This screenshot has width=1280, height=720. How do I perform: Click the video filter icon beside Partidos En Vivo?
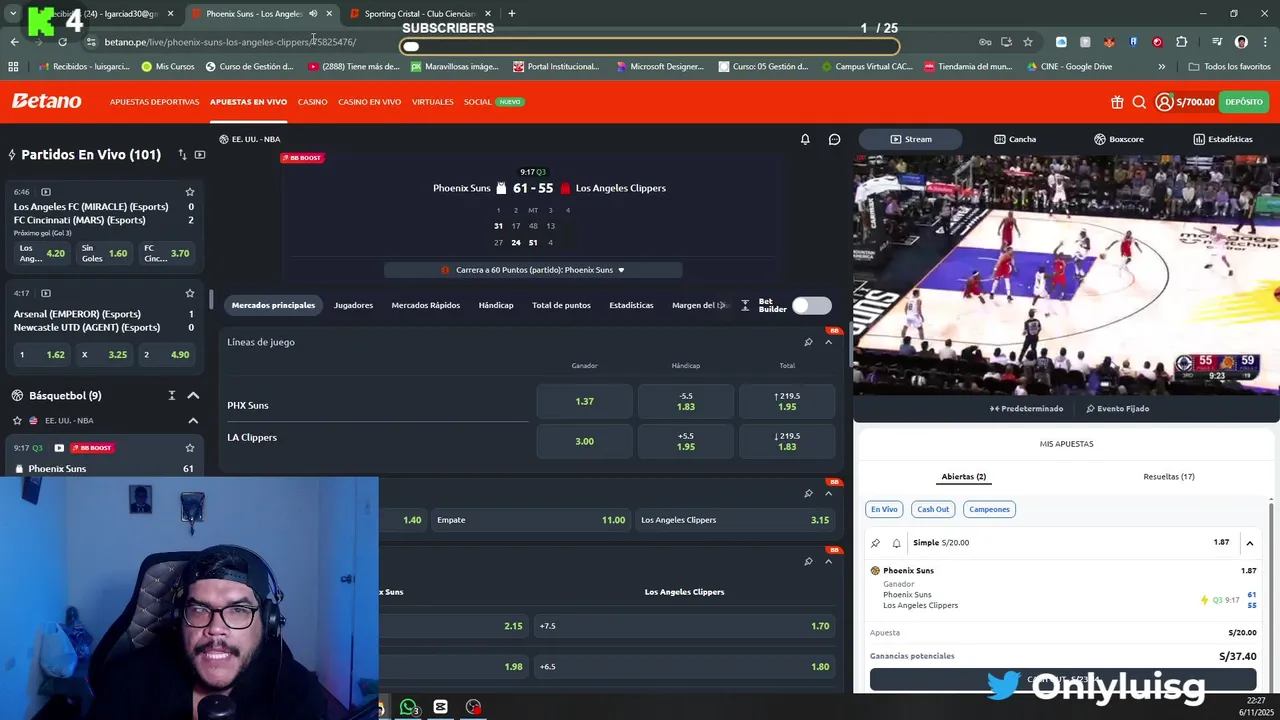pyautogui.click(x=200, y=155)
